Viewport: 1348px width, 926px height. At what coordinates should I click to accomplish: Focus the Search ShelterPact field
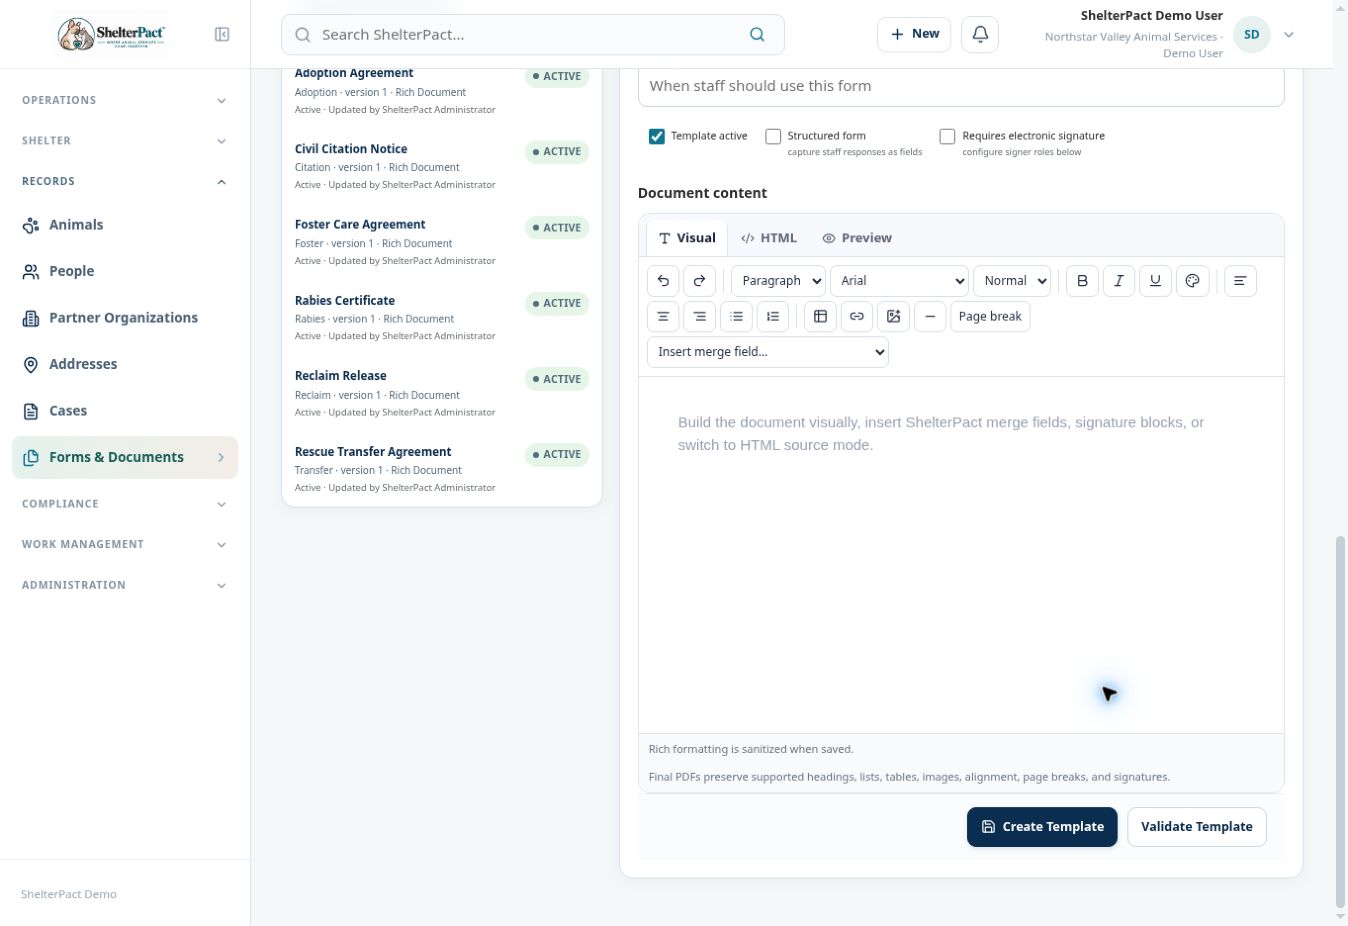tap(533, 35)
